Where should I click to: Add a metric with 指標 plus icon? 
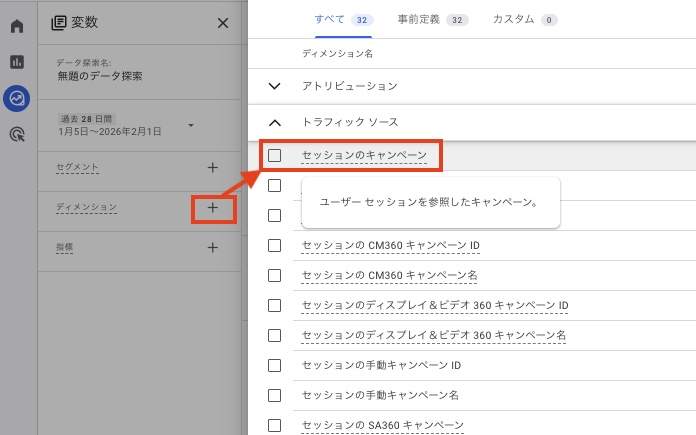pos(213,247)
